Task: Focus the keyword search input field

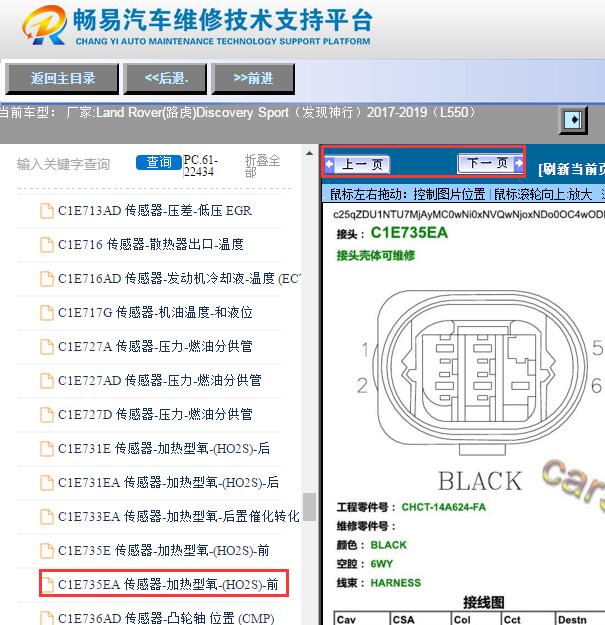Action: click(x=74, y=164)
